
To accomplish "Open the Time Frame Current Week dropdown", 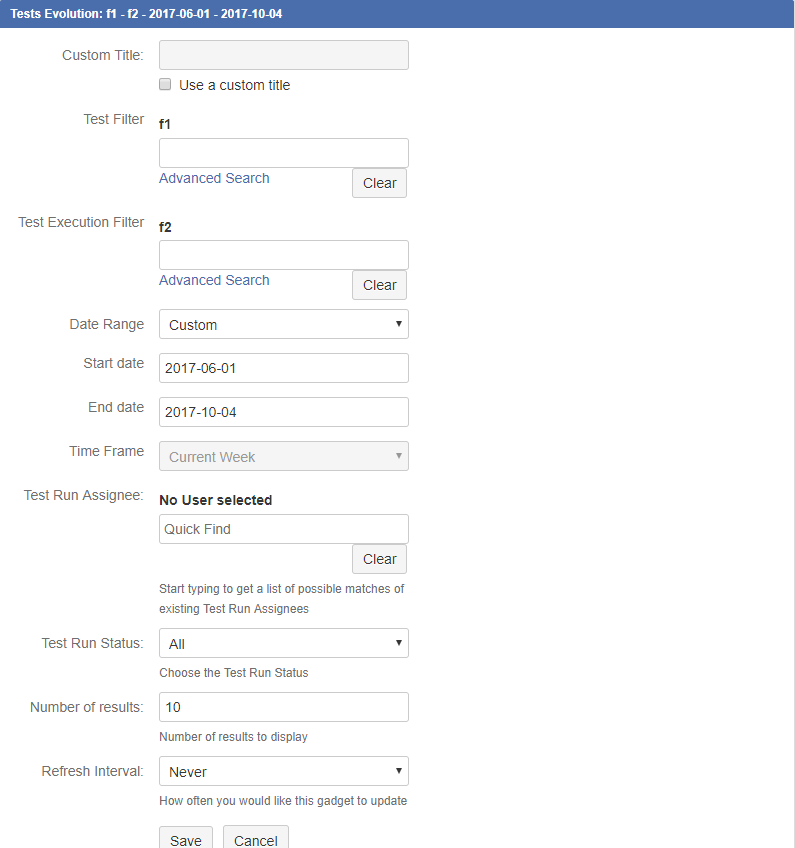I will (x=283, y=456).
